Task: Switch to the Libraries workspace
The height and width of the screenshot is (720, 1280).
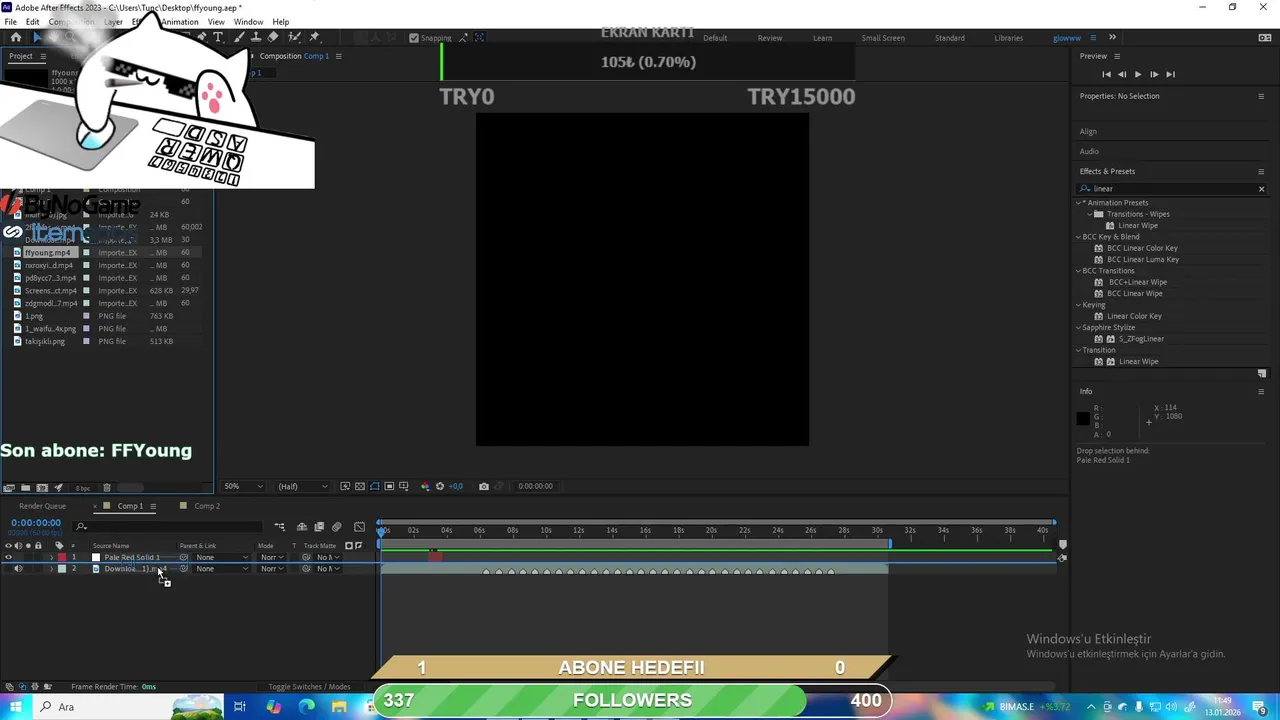Action: (1008, 38)
